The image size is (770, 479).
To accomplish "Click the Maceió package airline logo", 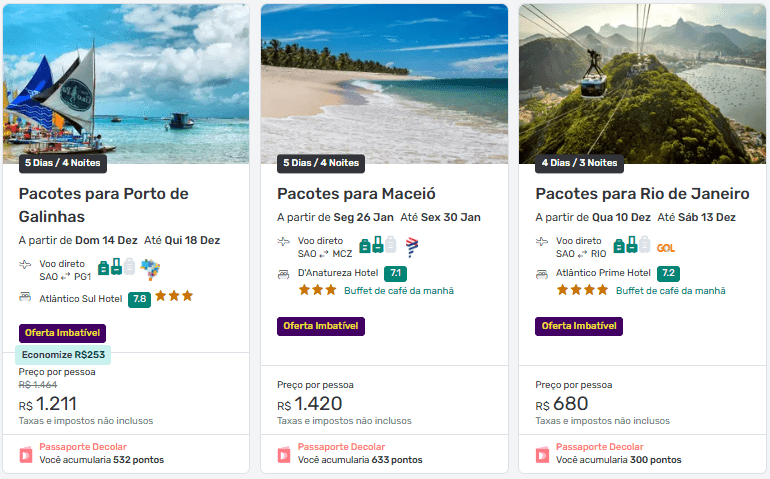I will tap(412, 246).
